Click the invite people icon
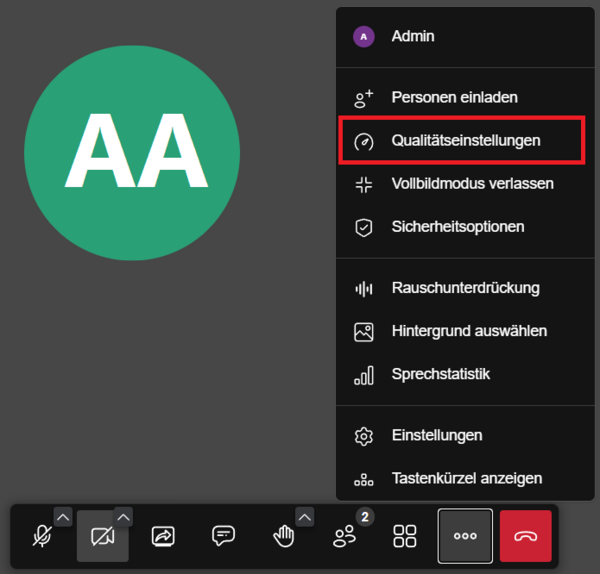Viewport: 600px width, 574px height. point(364,98)
